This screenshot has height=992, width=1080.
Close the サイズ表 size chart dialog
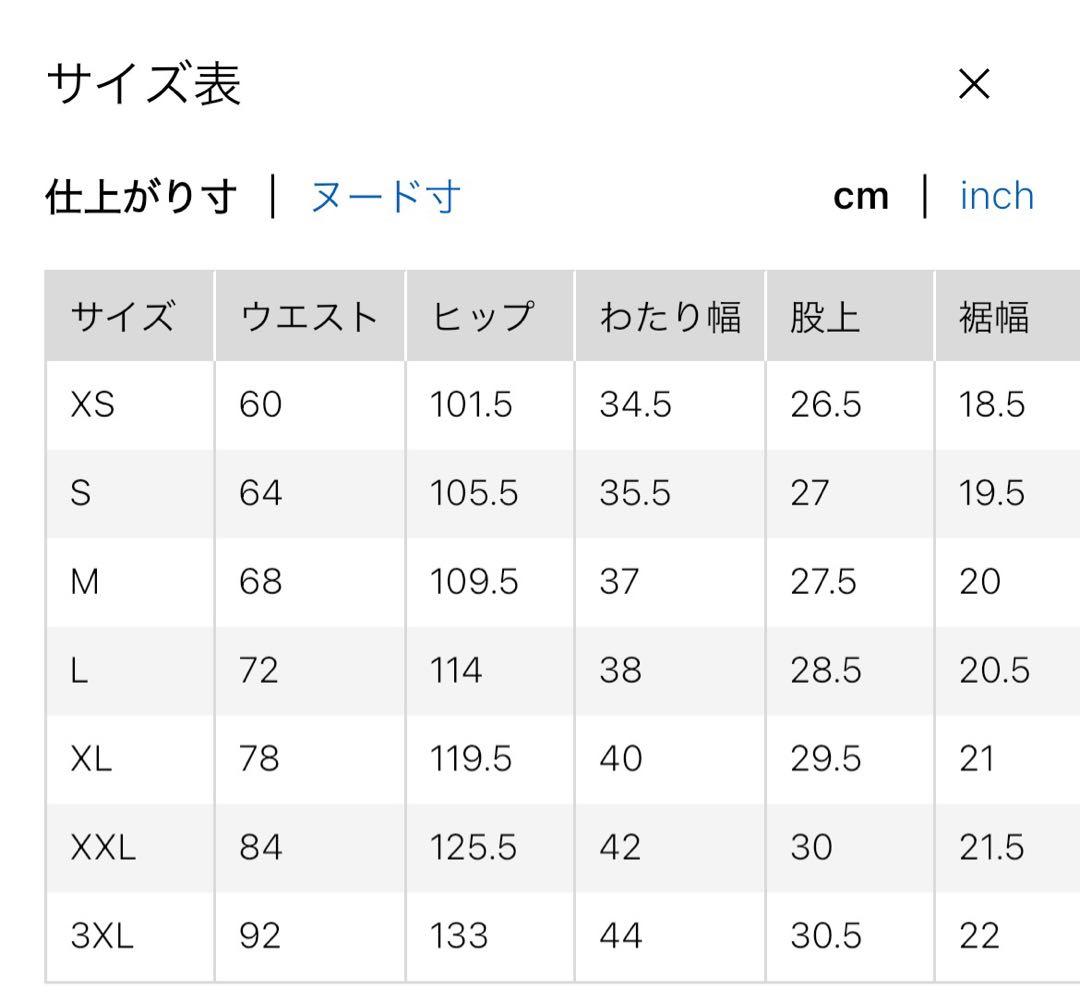pos(973,85)
